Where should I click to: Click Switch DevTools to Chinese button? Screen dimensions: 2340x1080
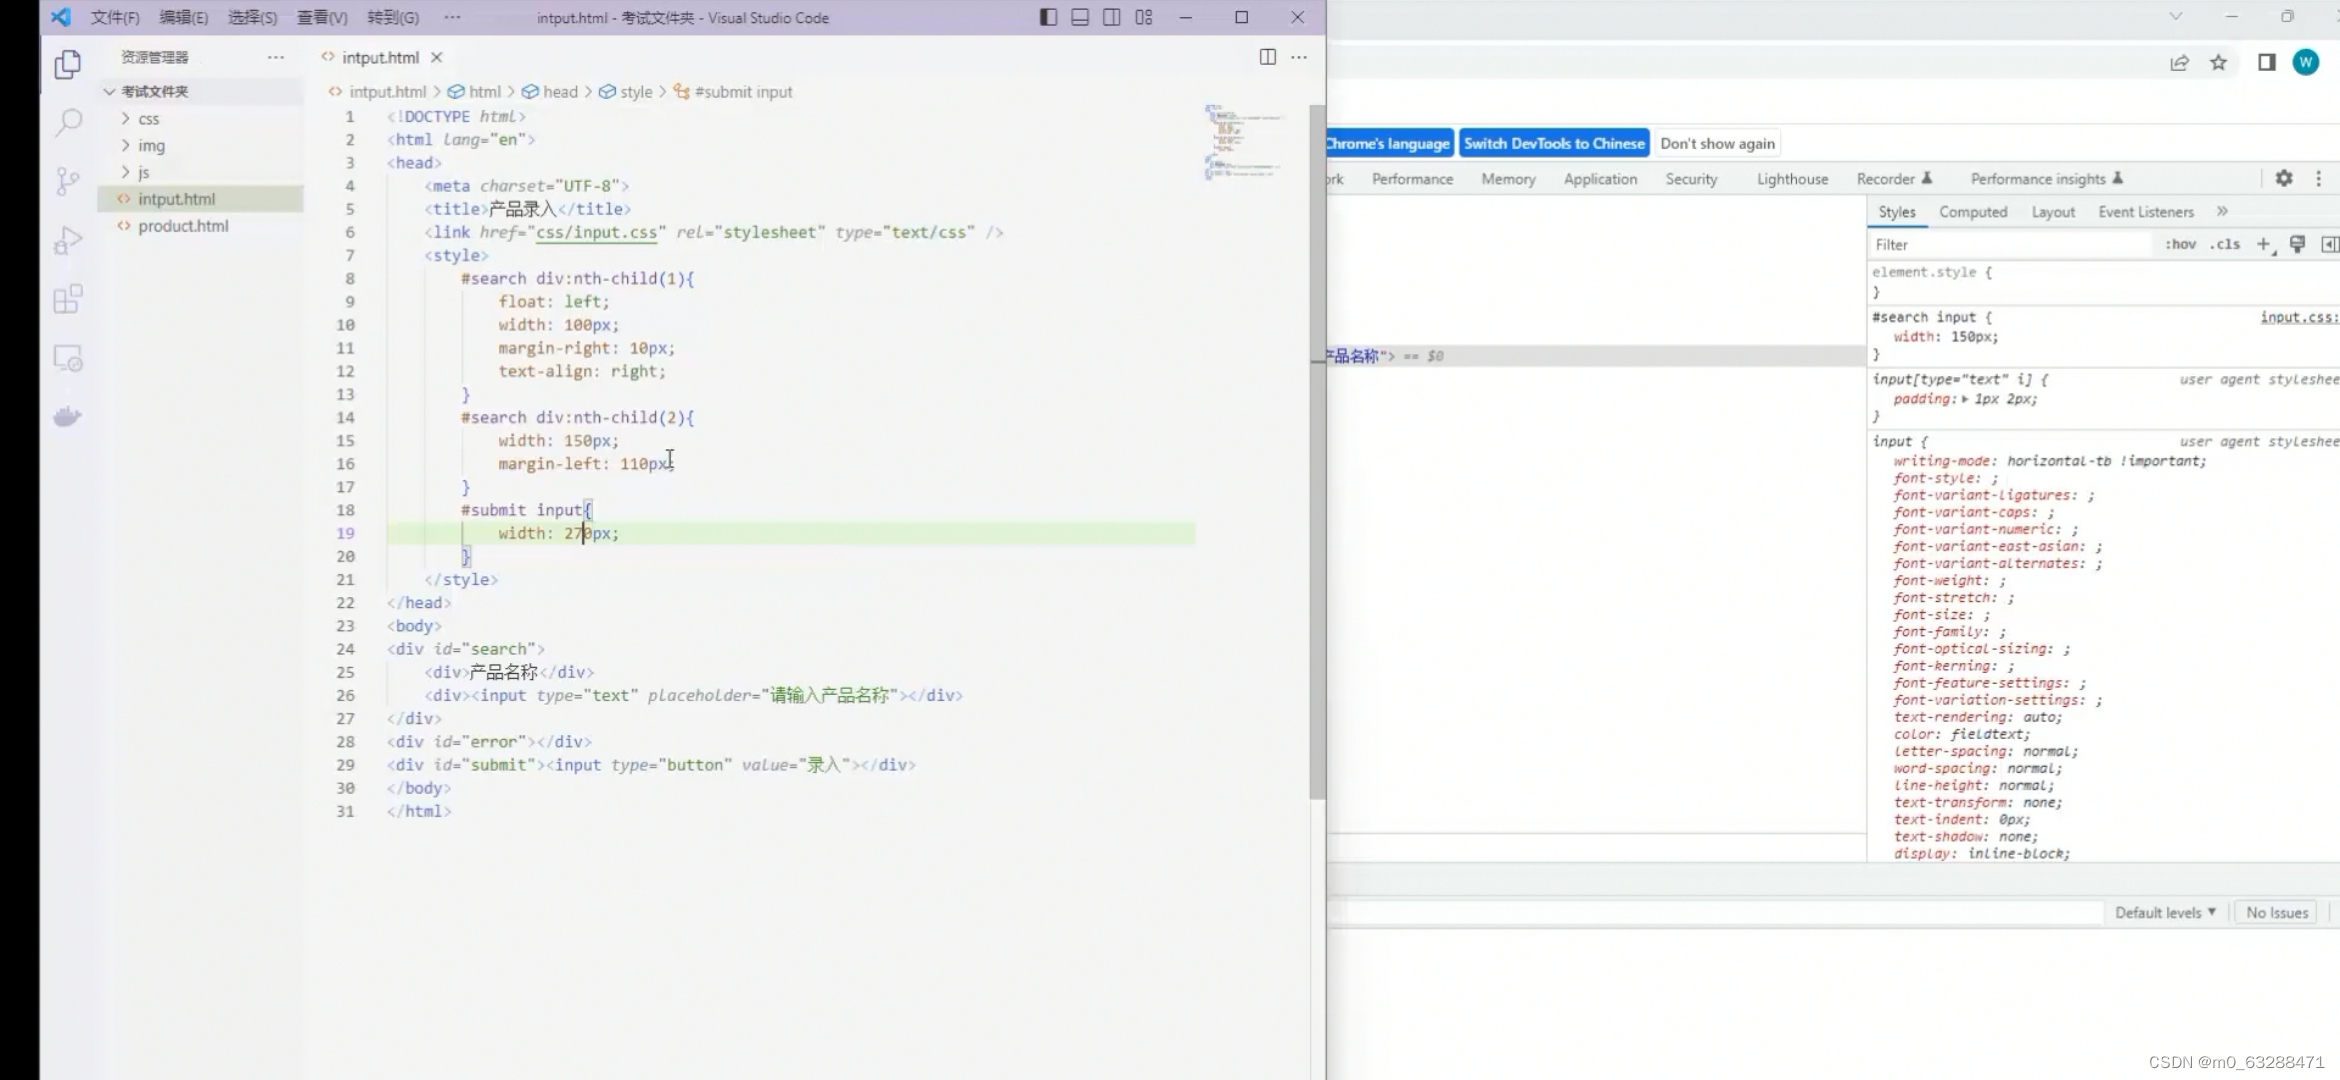tap(1553, 143)
